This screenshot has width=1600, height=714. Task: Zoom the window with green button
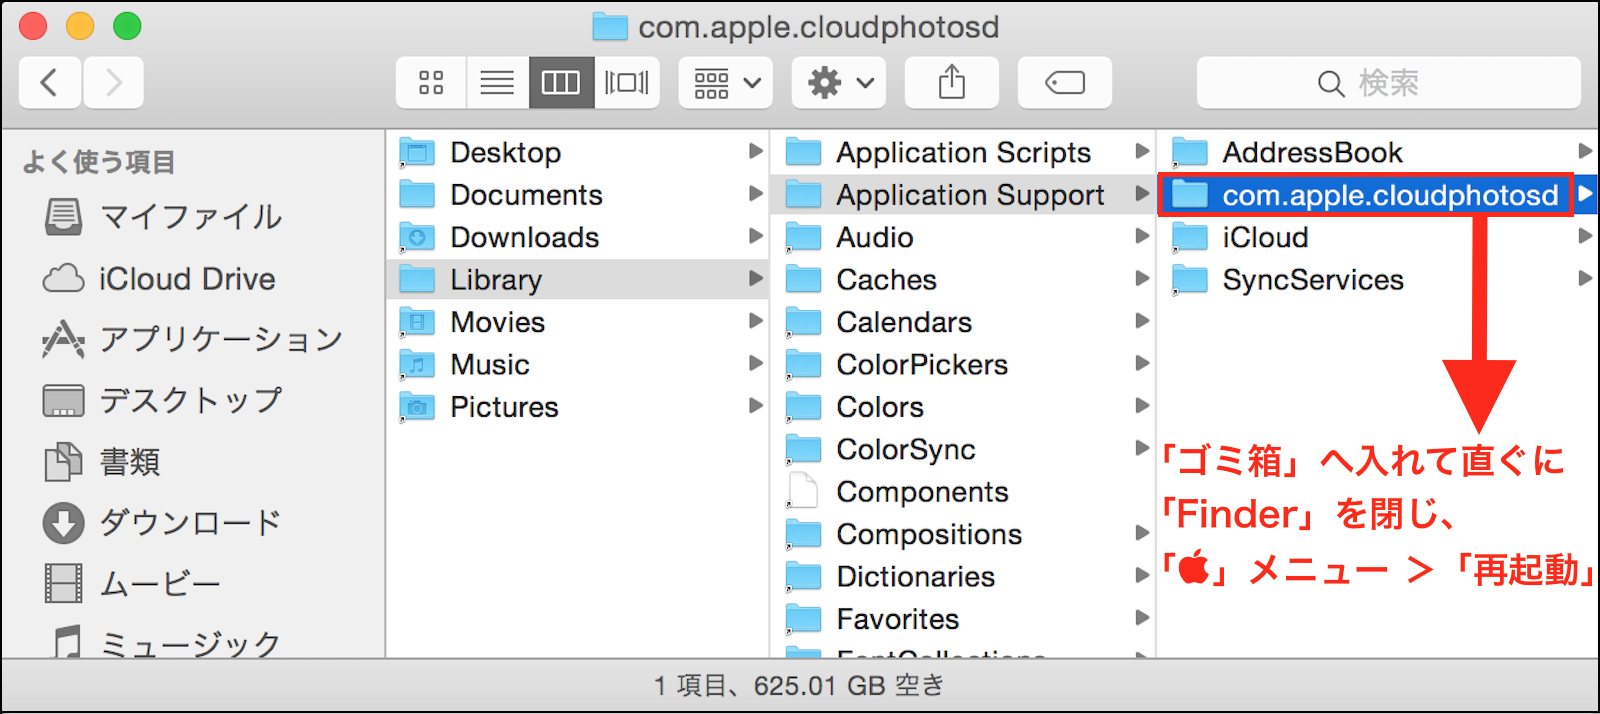[x=127, y=26]
